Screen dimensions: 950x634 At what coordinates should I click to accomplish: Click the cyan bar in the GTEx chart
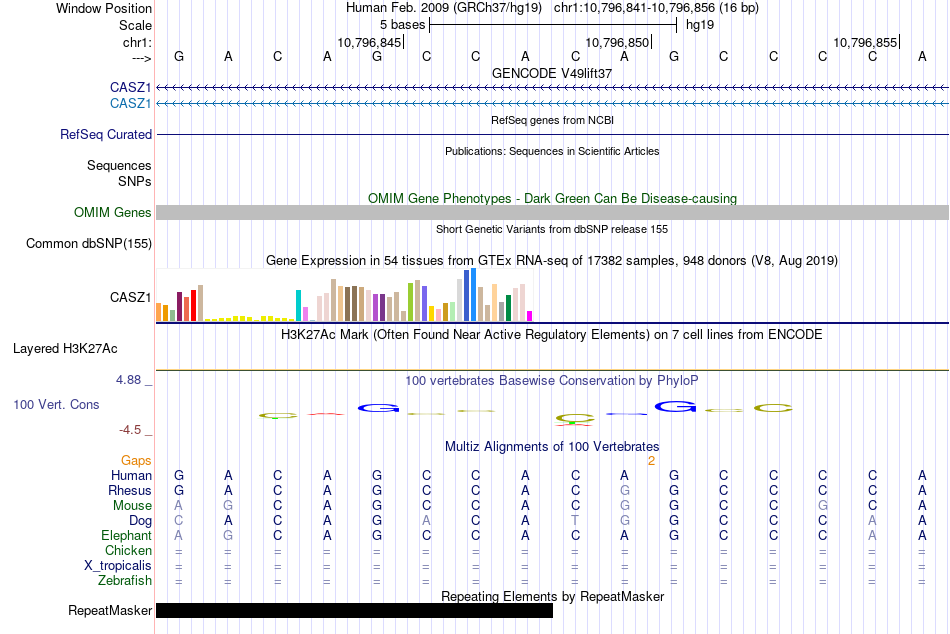coord(298,305)
